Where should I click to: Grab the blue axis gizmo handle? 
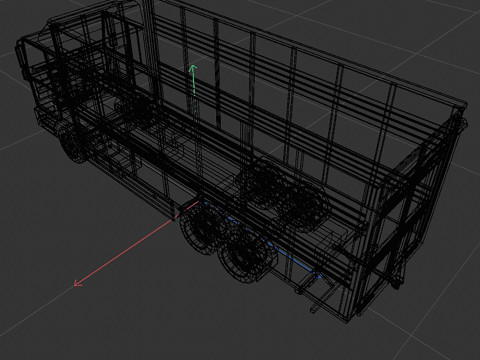tap(263, 239)
